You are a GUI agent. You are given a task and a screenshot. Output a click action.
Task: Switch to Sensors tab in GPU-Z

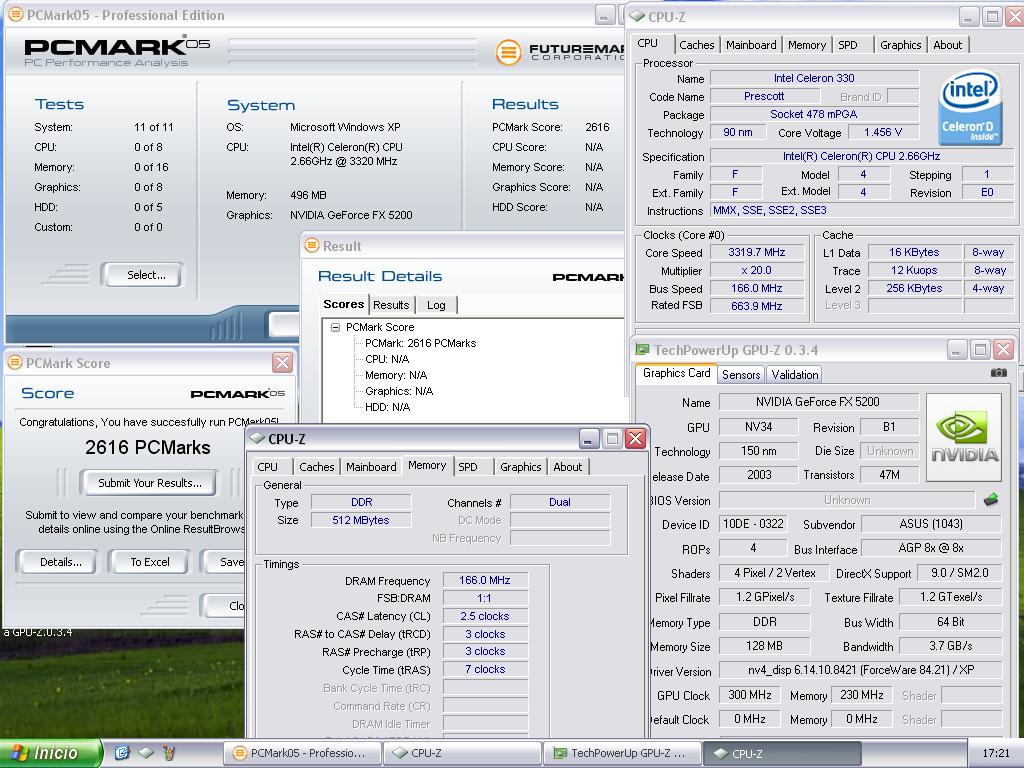point(741,375)
